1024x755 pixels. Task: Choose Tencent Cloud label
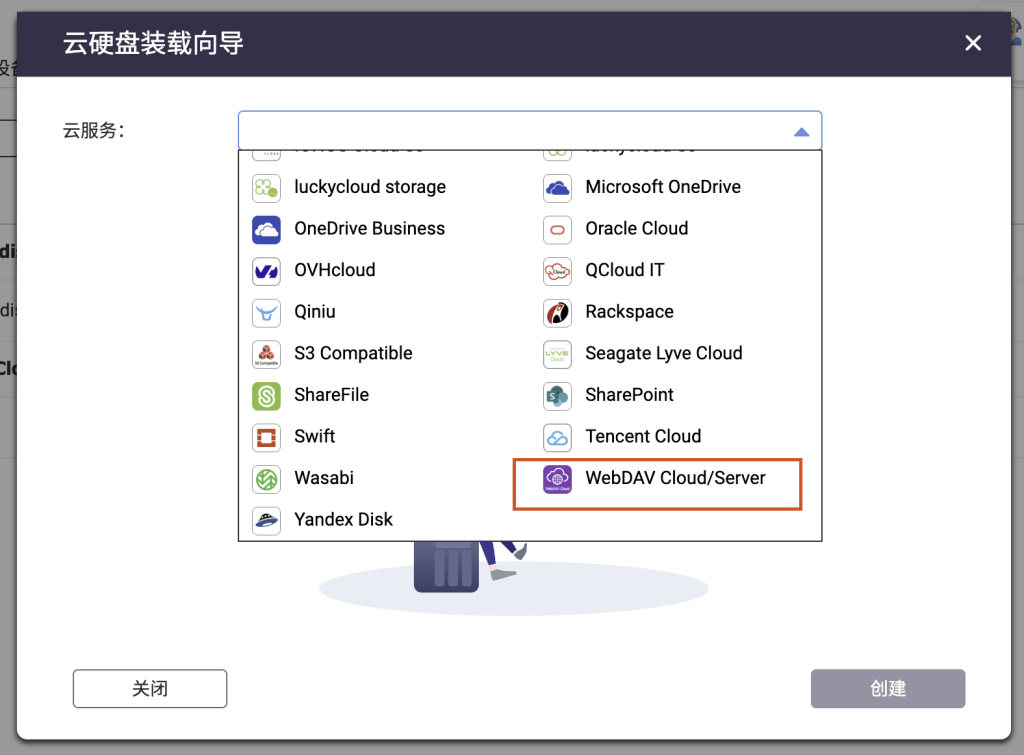pyautogui.click(x=643, y=436)
